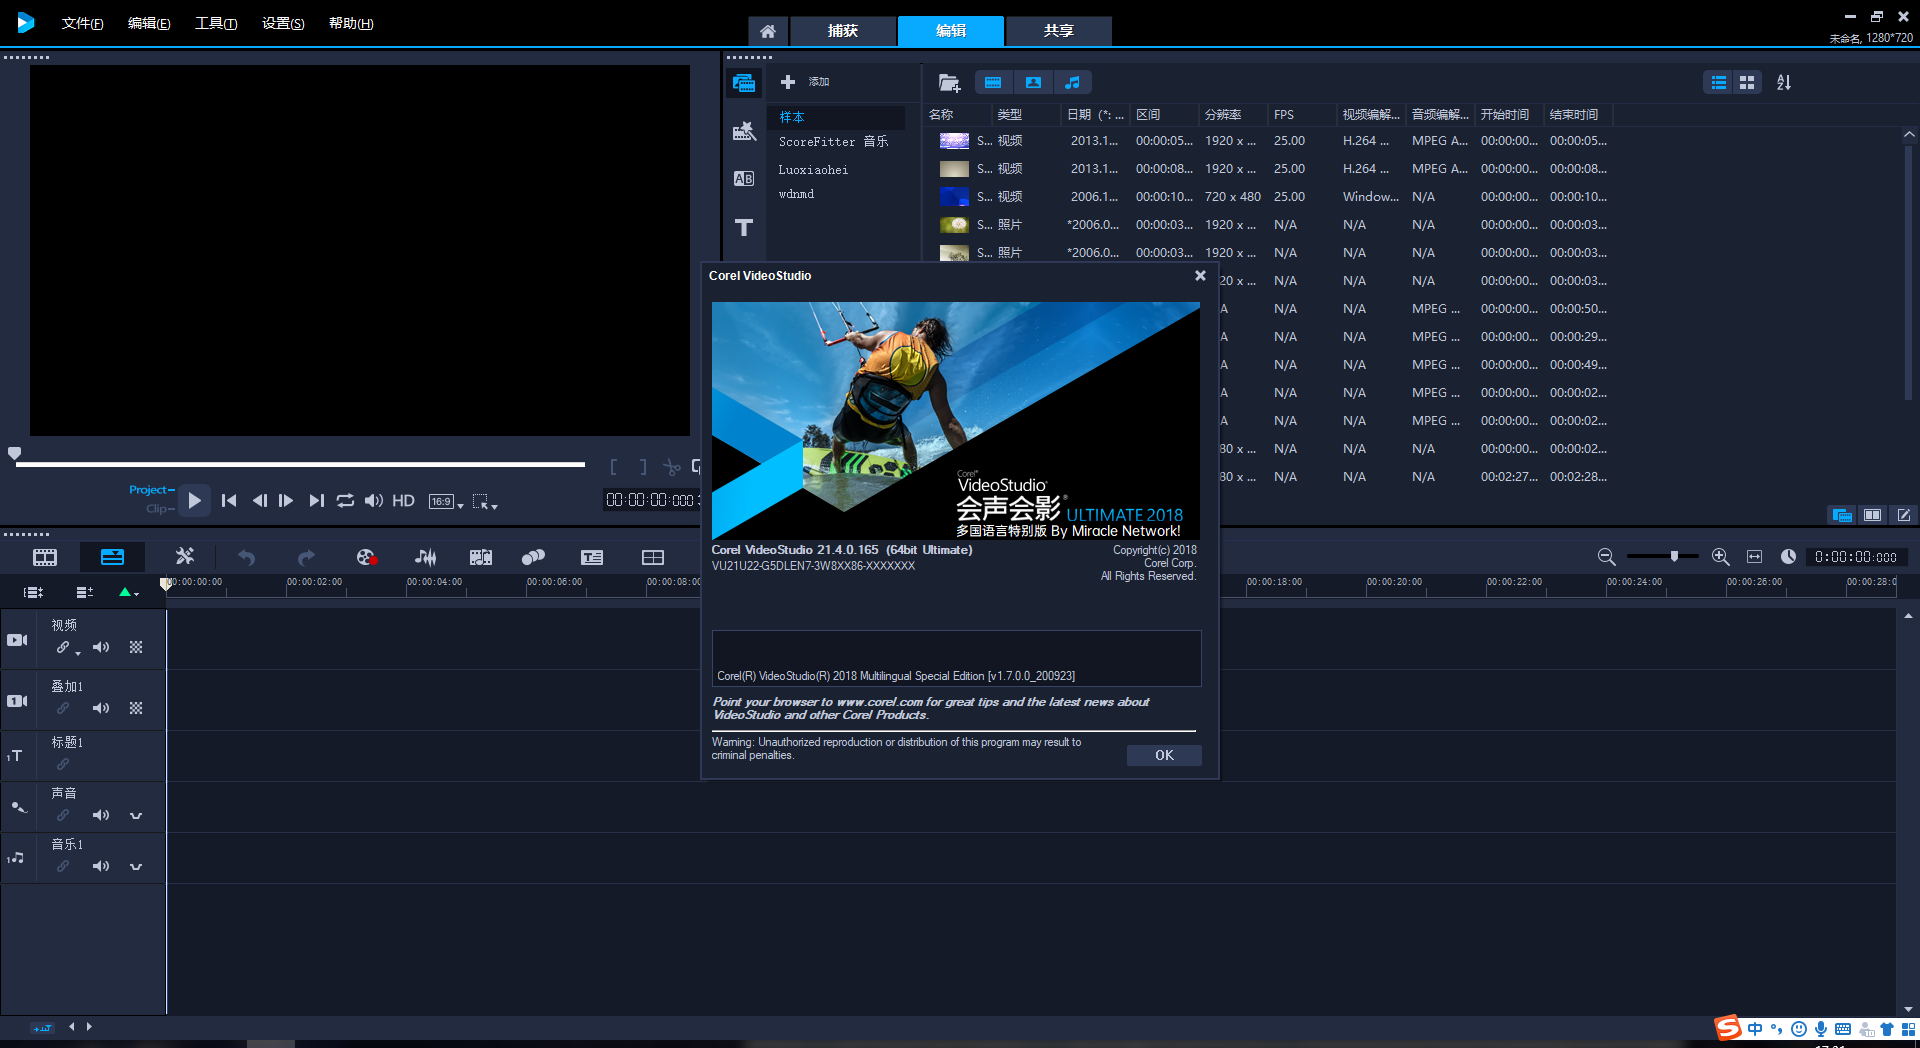Open the Media library panel icon
1920x1048 pixels.
point(744,83)
